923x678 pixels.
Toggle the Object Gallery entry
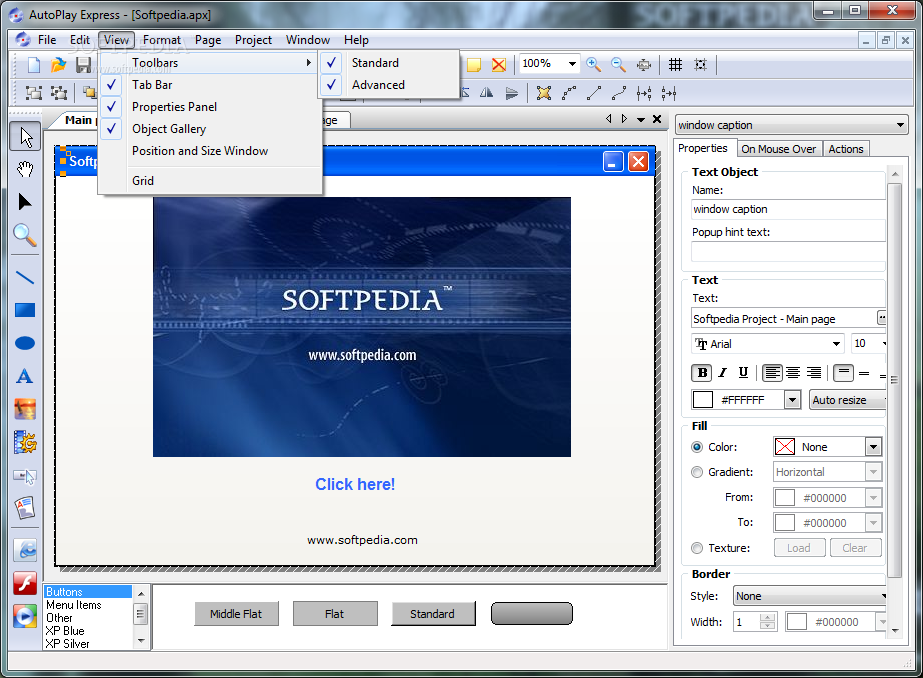click(x=210, y=129)
